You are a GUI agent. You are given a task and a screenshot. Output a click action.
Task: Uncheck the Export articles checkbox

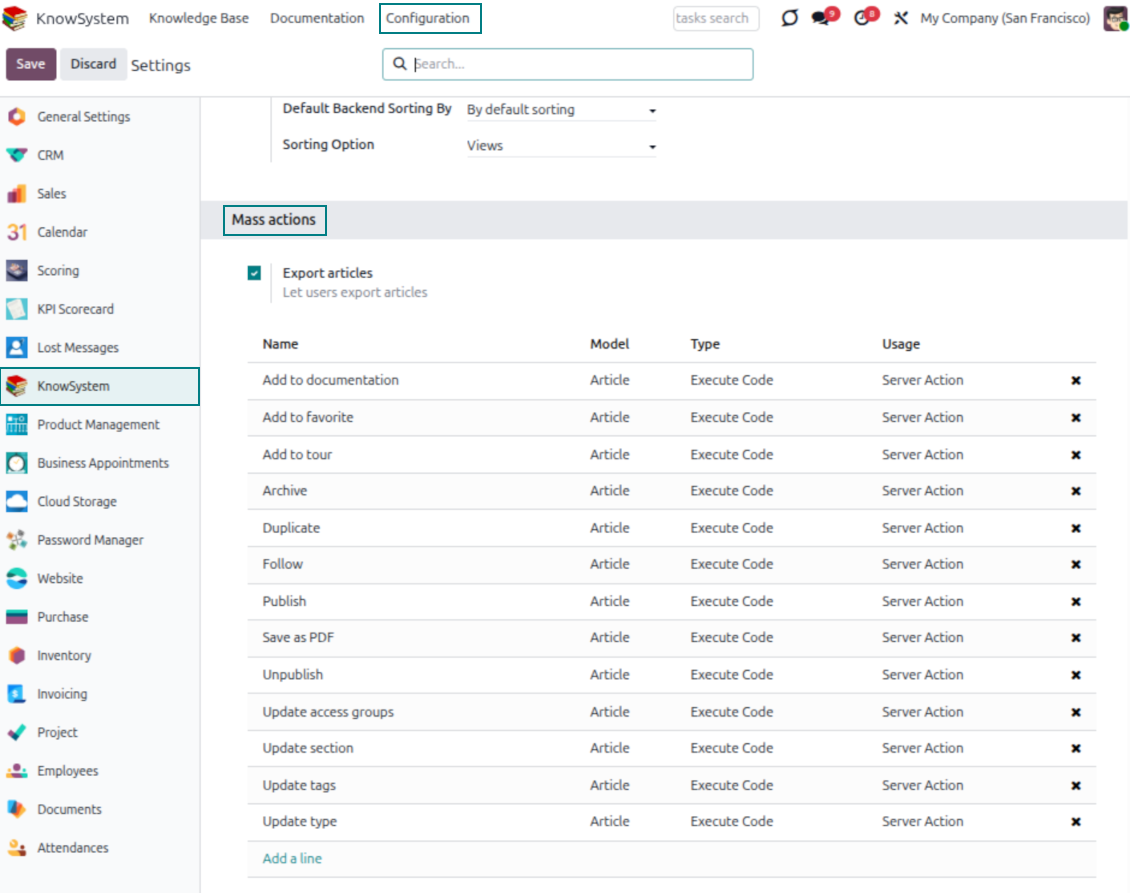click(x=254, y=273)
